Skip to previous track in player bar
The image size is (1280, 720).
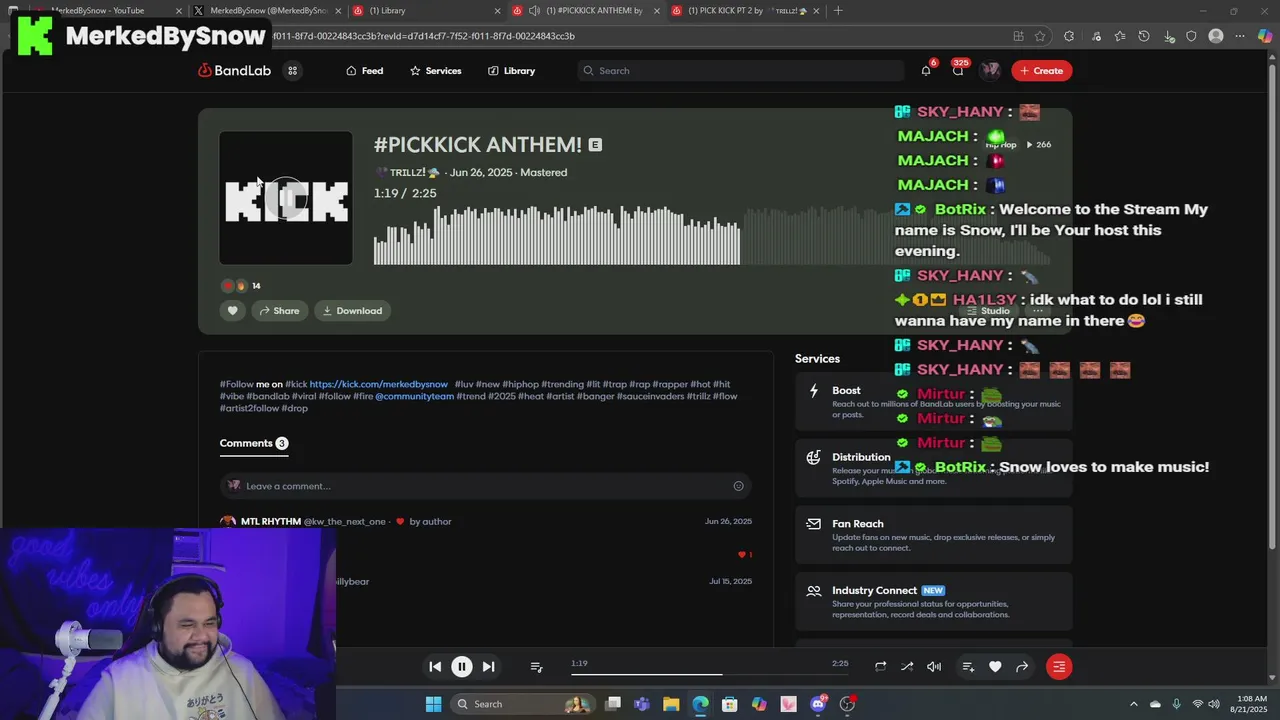click(x=435, y=667)
